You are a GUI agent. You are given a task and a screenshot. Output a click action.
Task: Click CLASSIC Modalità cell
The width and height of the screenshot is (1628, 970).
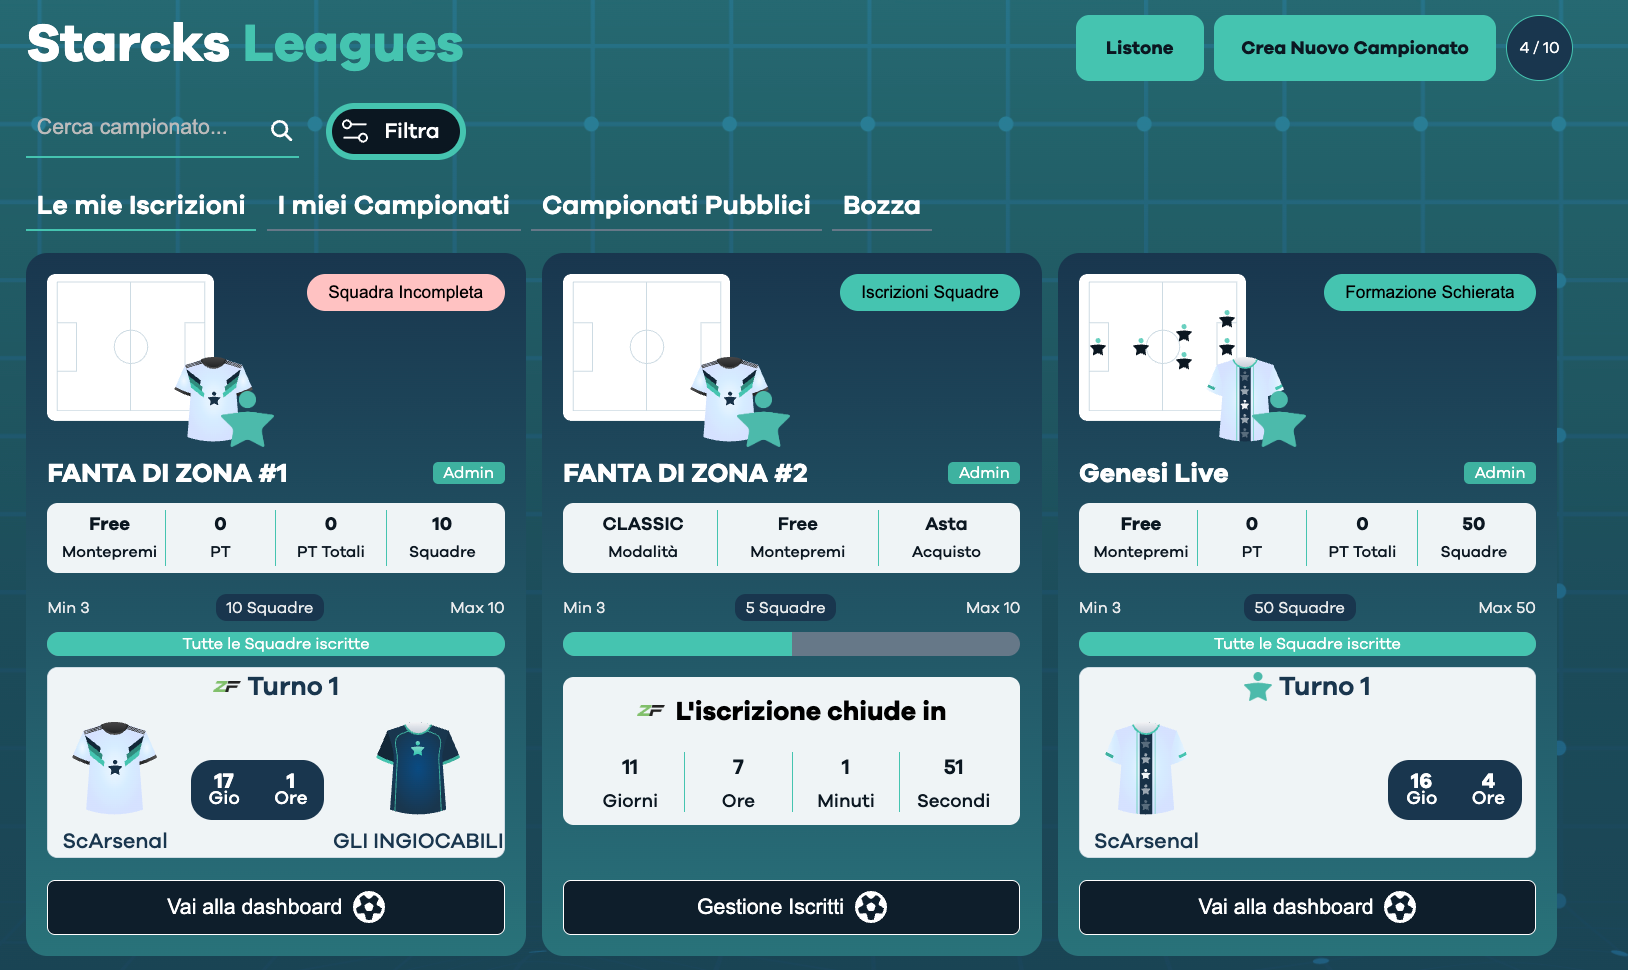tap(643, 537)
